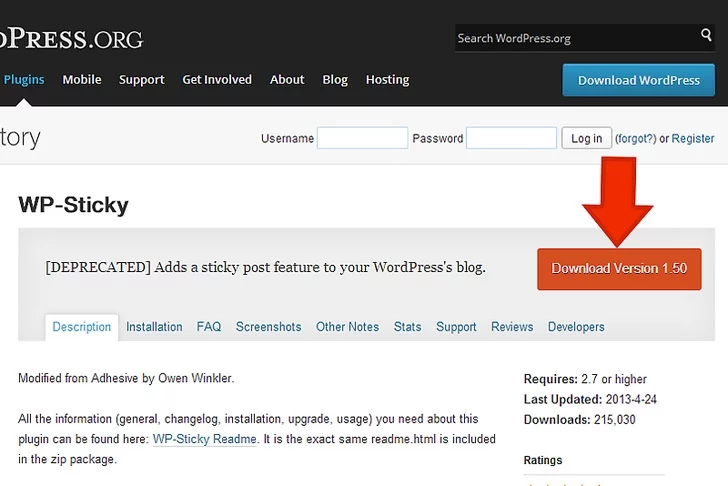Go to the Mobile nav link
This screenshot has width=728, height=486.
tap(82, 80)
